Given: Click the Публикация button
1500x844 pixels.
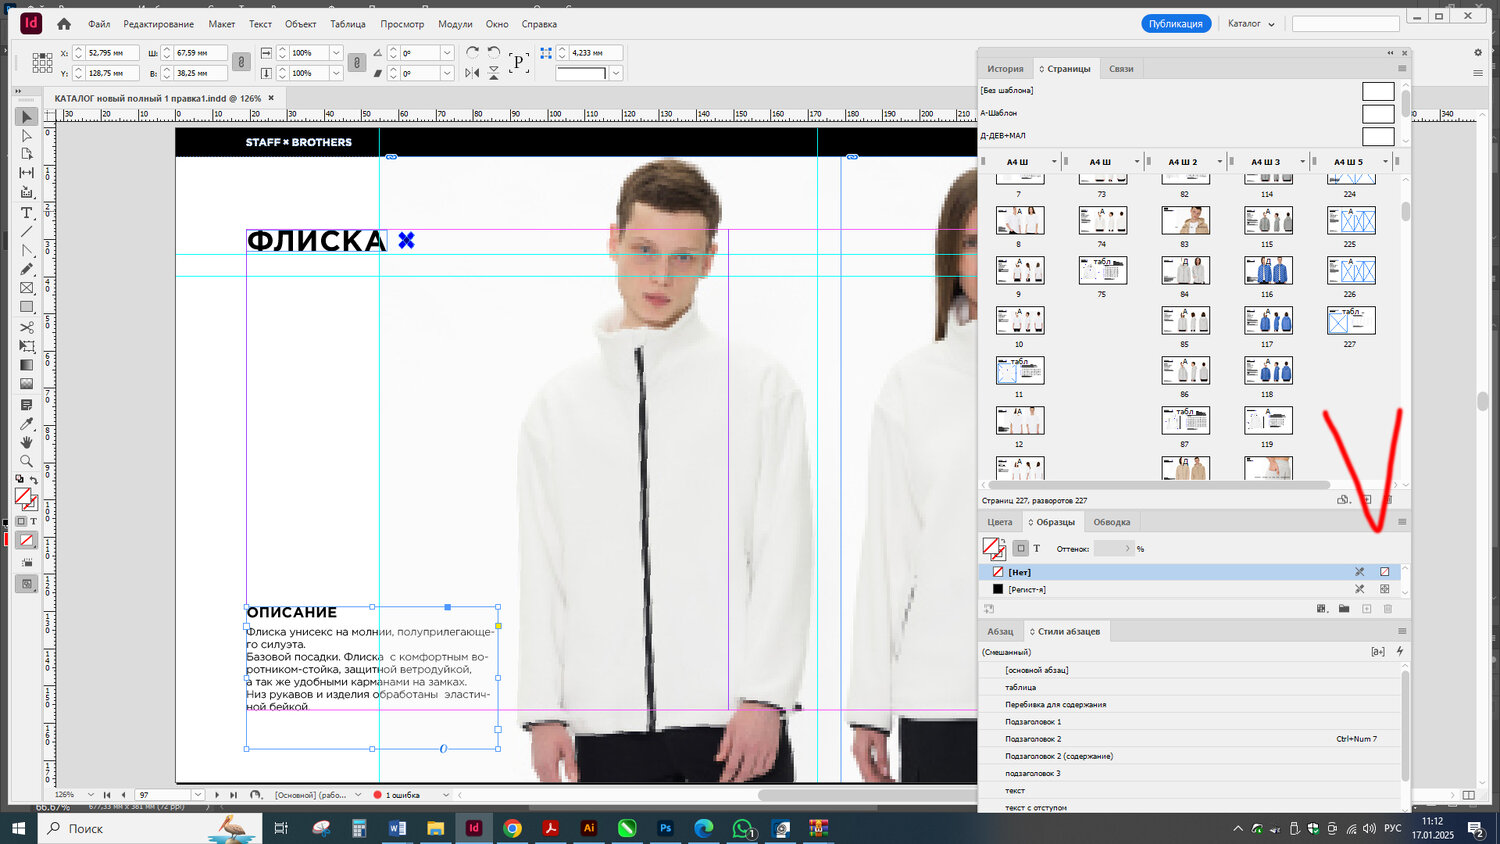Looking at the screenshot, I should point(1175,24).
